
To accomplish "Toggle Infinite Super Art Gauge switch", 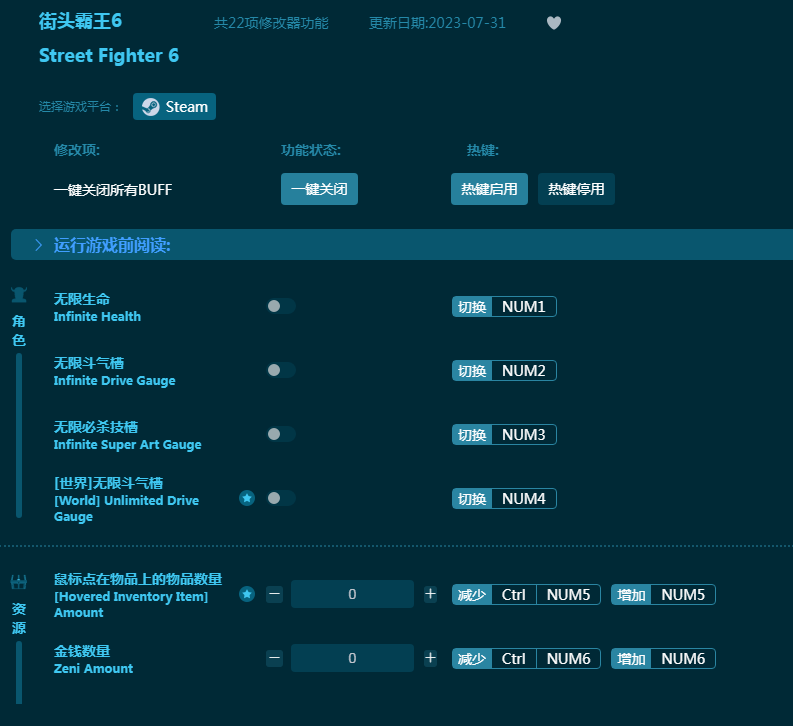I will [281, 434].
